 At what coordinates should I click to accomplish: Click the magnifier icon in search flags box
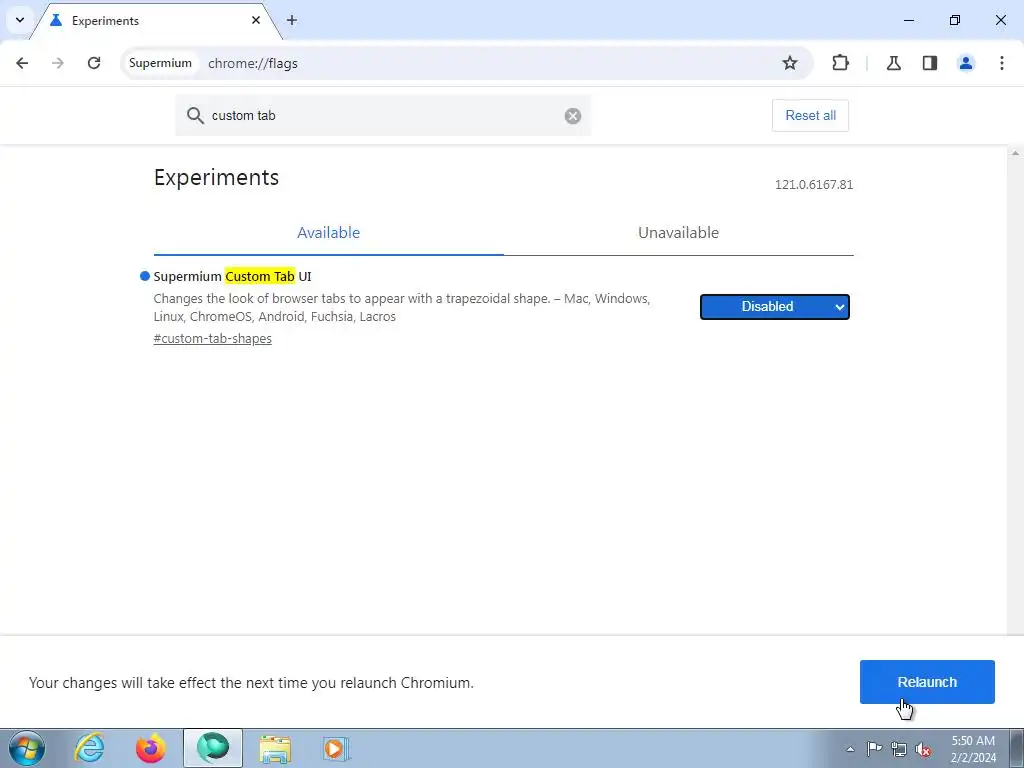[x=195, y=116]
